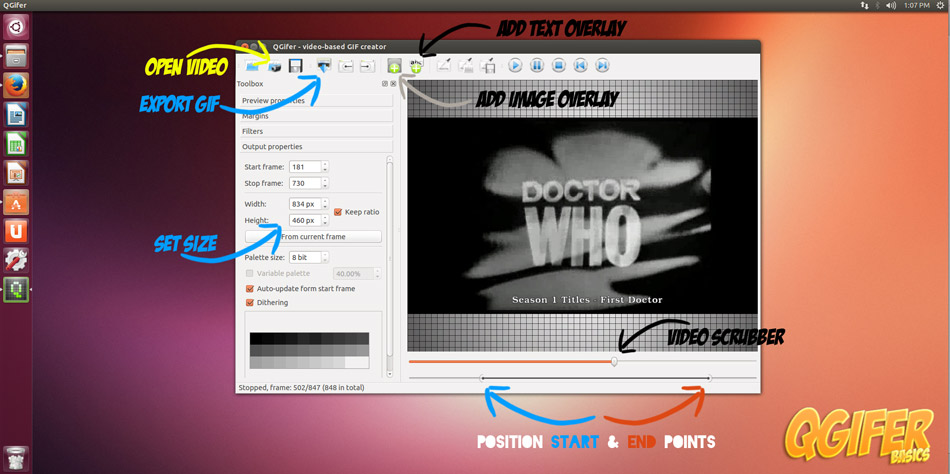Click the Start frame input field

pyautogui.click(x=304, y=167)
